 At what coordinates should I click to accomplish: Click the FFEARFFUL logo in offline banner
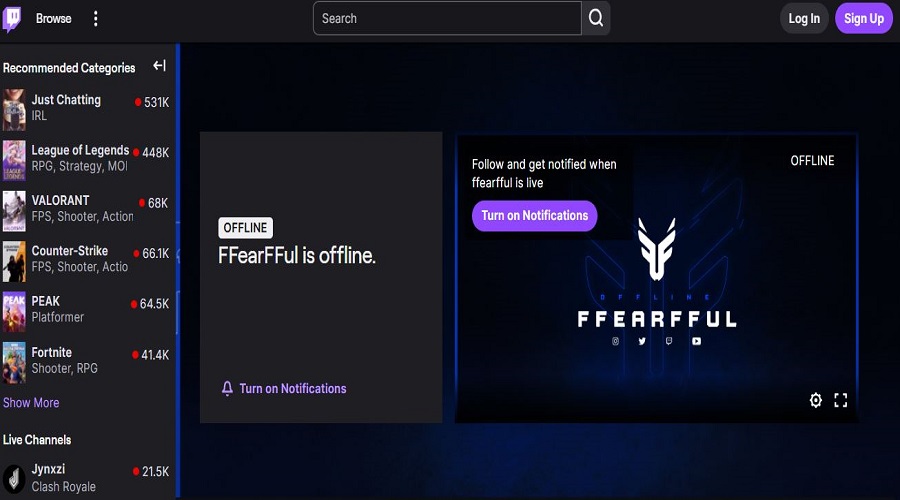pyautogui.click(x=657, y=319)
